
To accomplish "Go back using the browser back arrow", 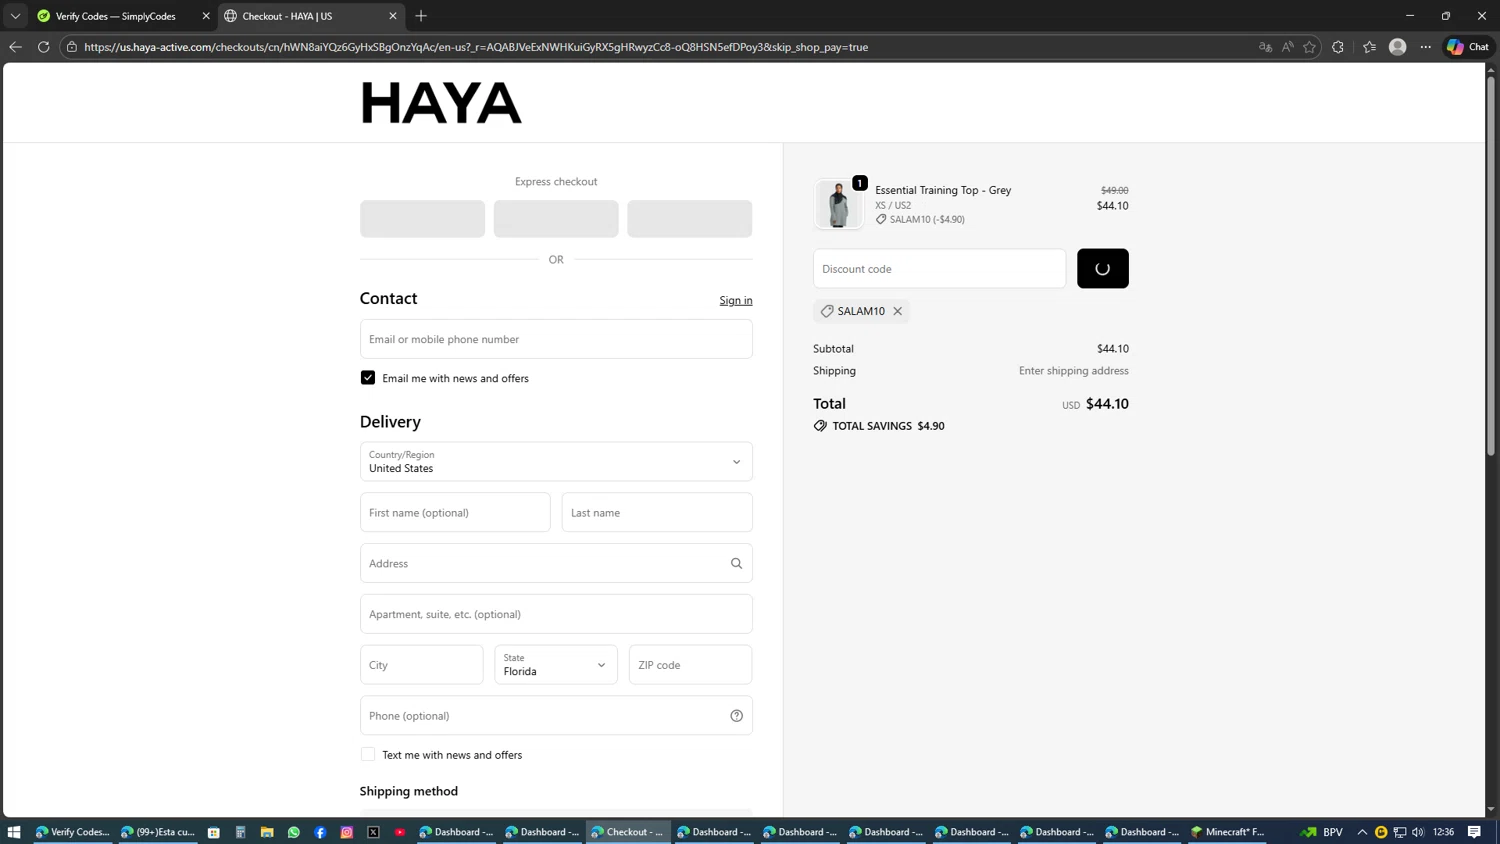I will pyautogui.click(x=15, y=47).
